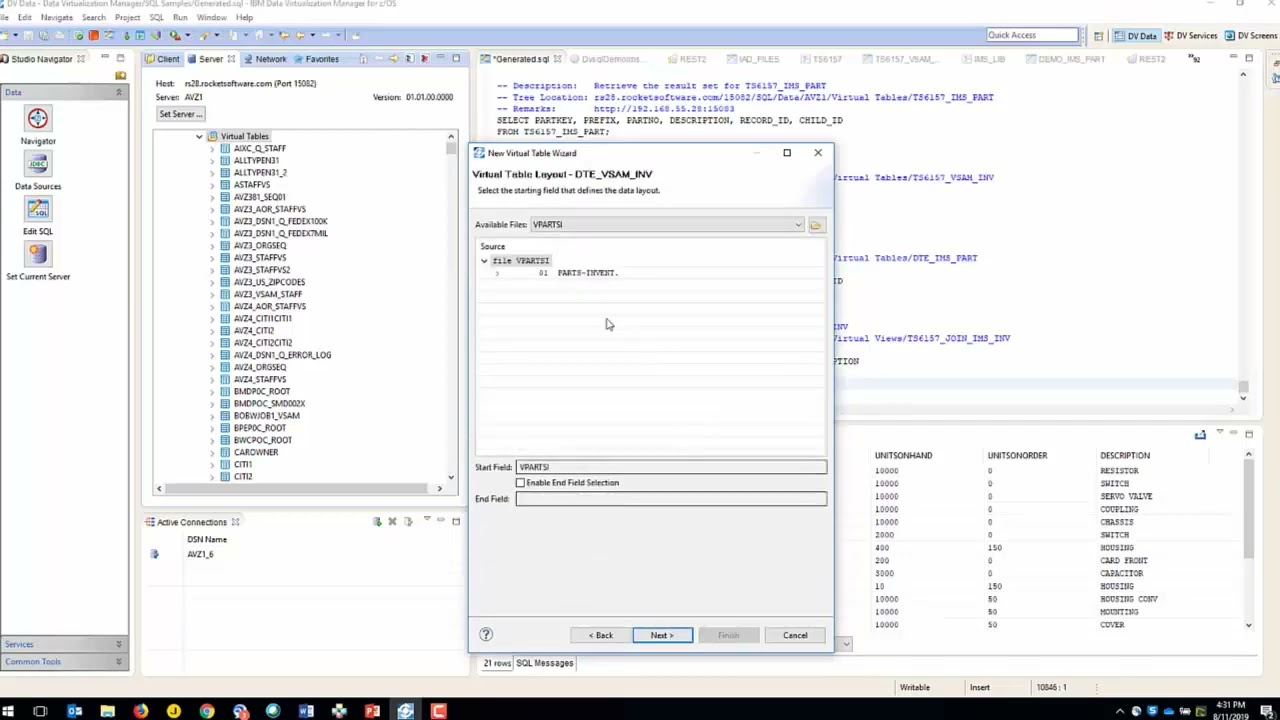Screen dimensions: 1280x720
Task: Open Outlook from the taskbar
Action: [74, 711]
